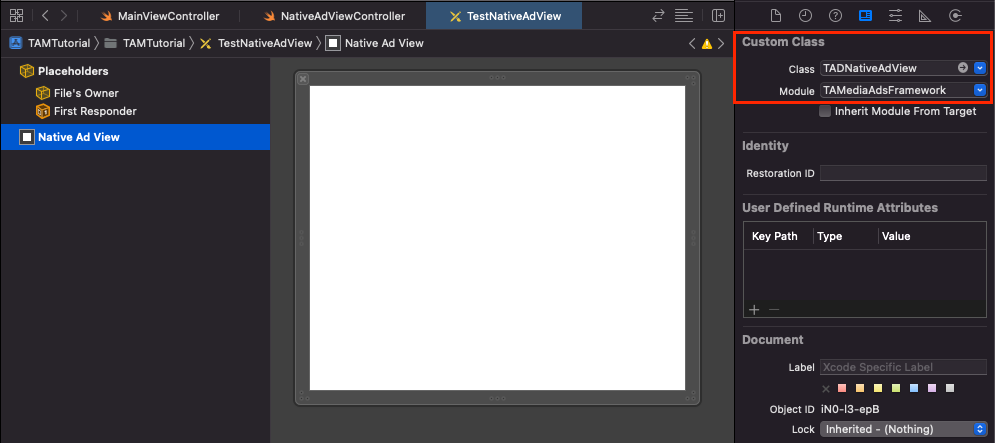The height and width of the screenshot is (443, 995).
Task: Click the Xcode Specific Label field
Action: click(903, 367)
